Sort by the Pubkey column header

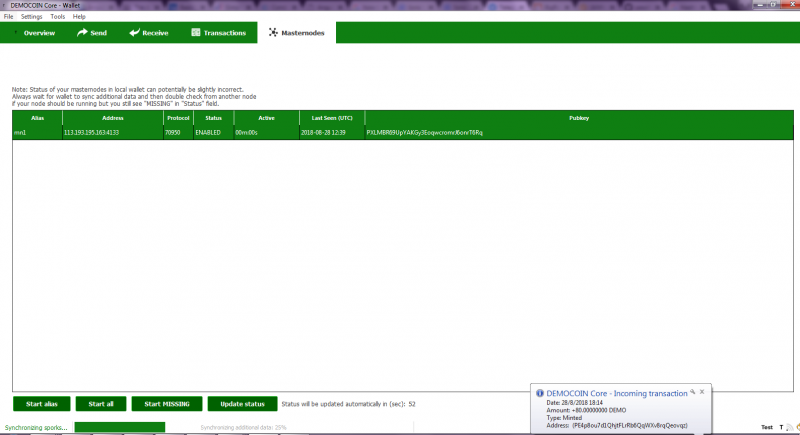tap(579, 118)
